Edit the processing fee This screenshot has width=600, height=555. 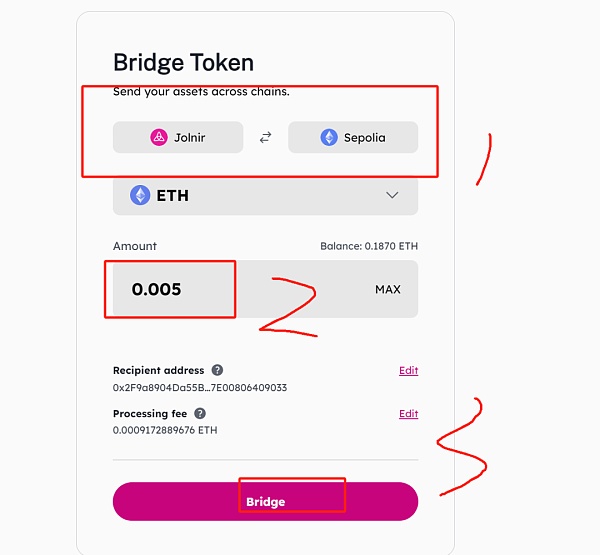[408, 413]
